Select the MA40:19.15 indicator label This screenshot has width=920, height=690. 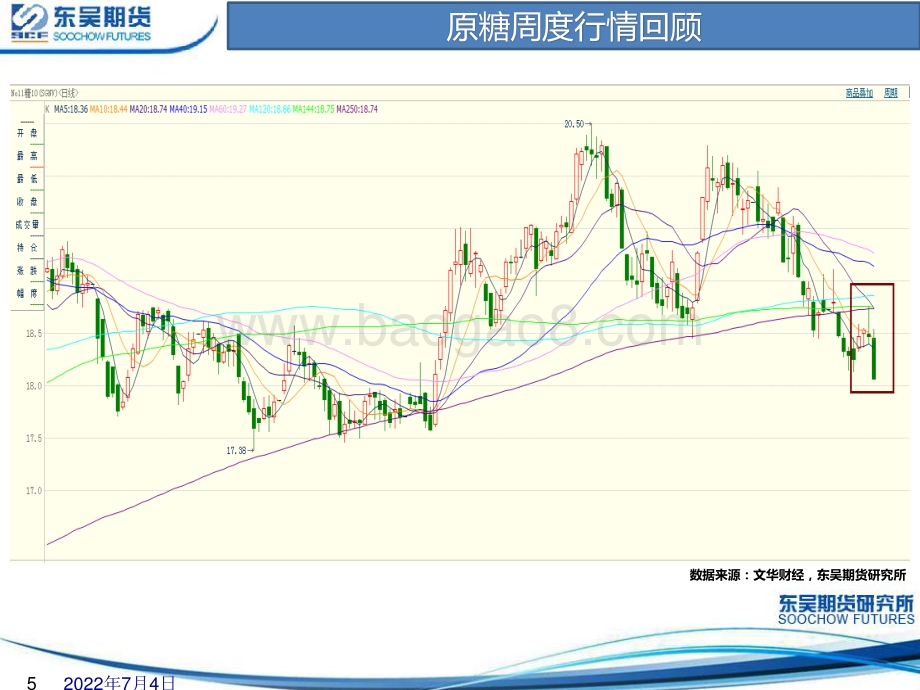[188, 109]
